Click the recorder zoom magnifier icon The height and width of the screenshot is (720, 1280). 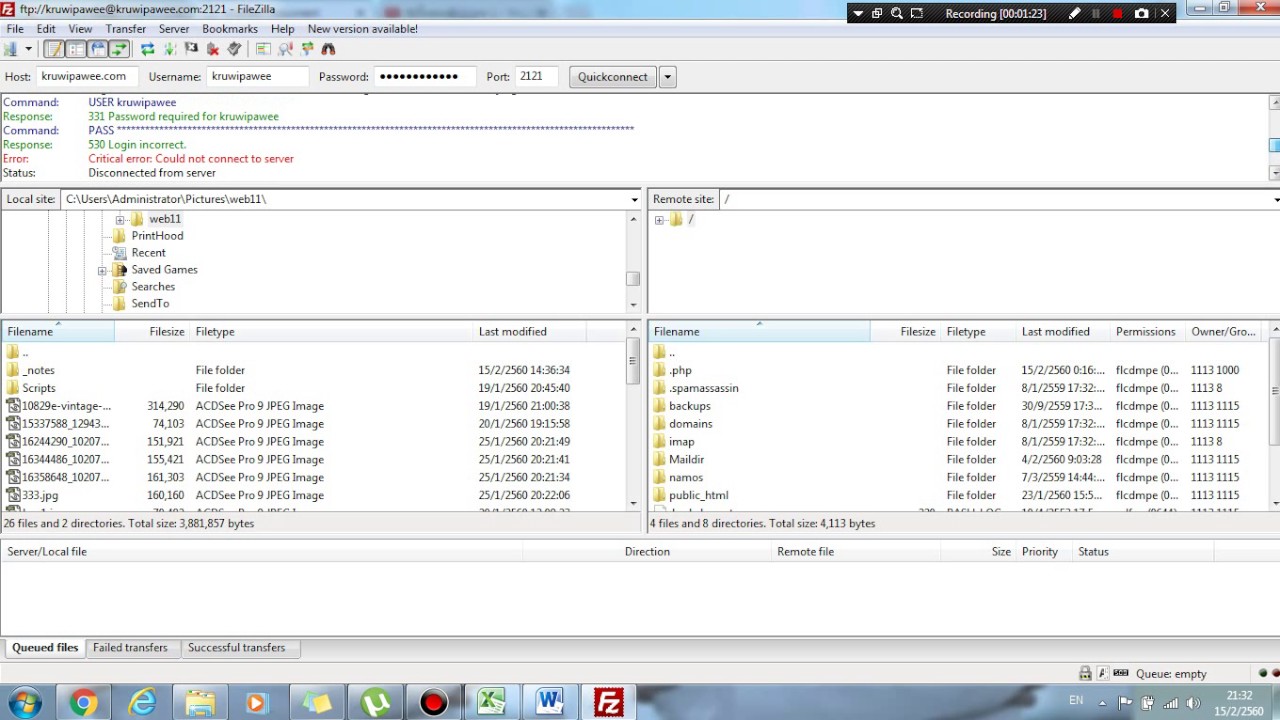pyautogui.click(x=897, y=14)
